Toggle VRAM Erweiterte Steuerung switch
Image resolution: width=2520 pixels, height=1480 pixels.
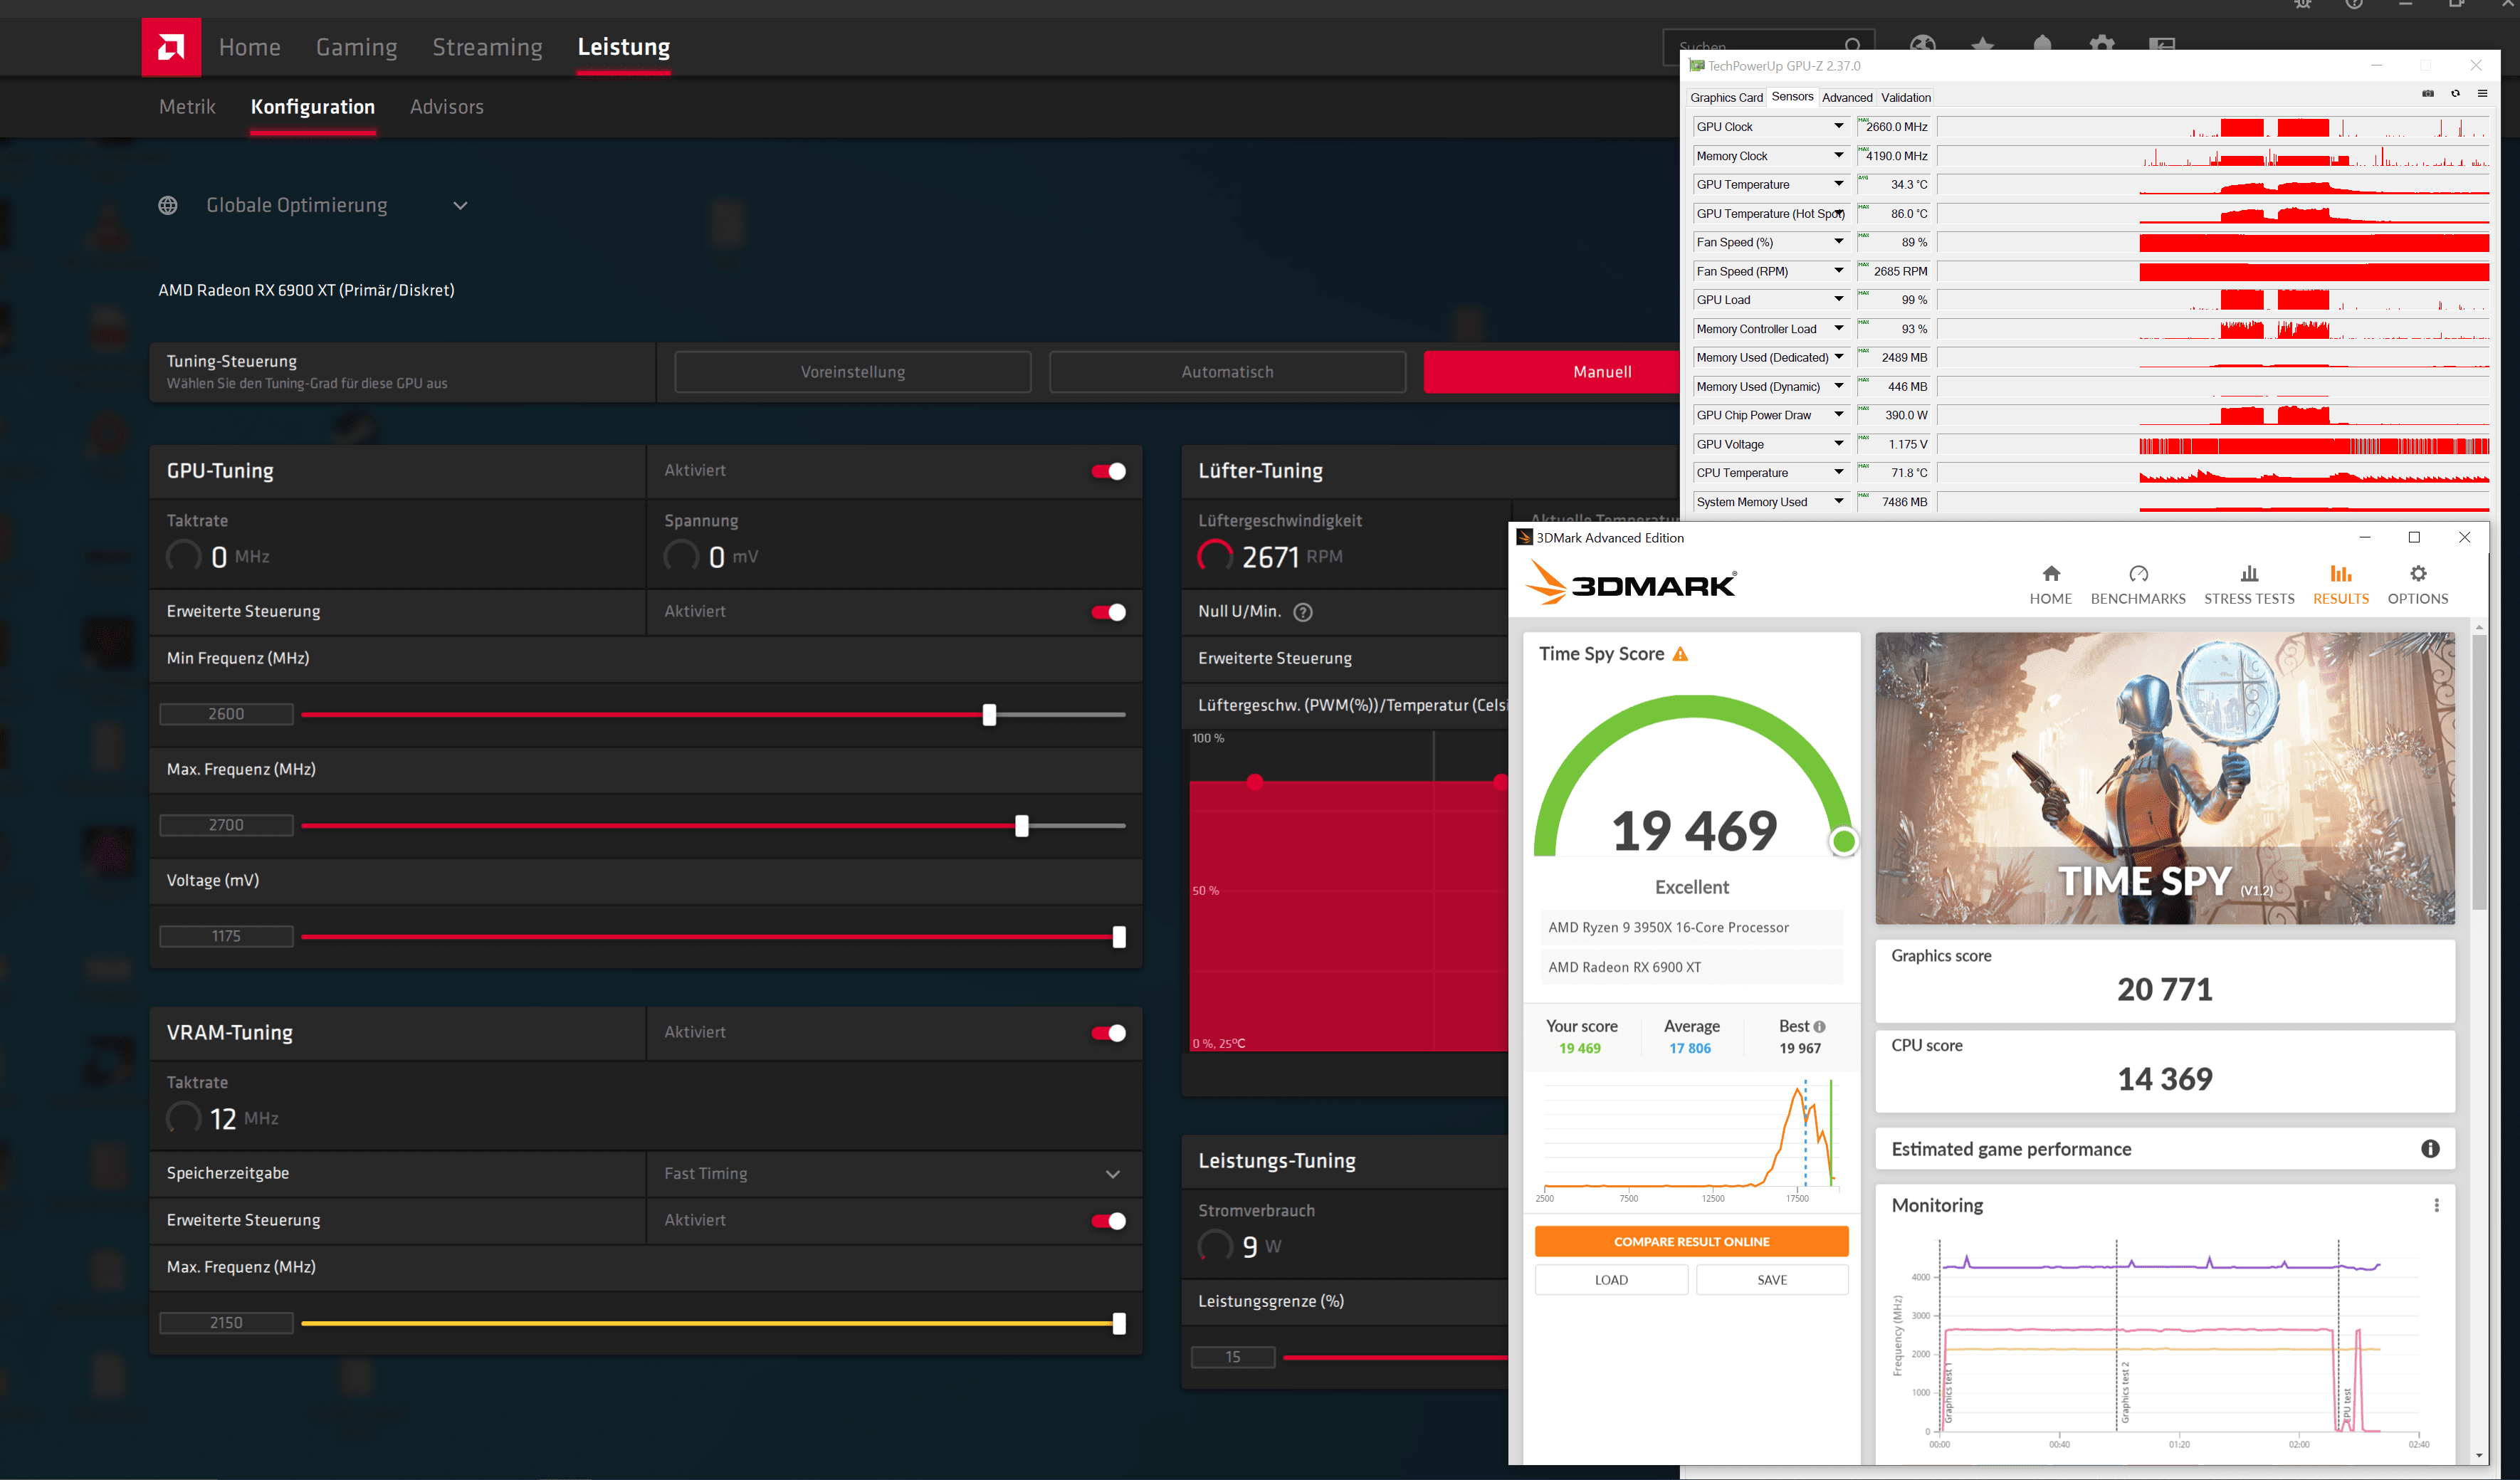(x=1109, y=1221)
